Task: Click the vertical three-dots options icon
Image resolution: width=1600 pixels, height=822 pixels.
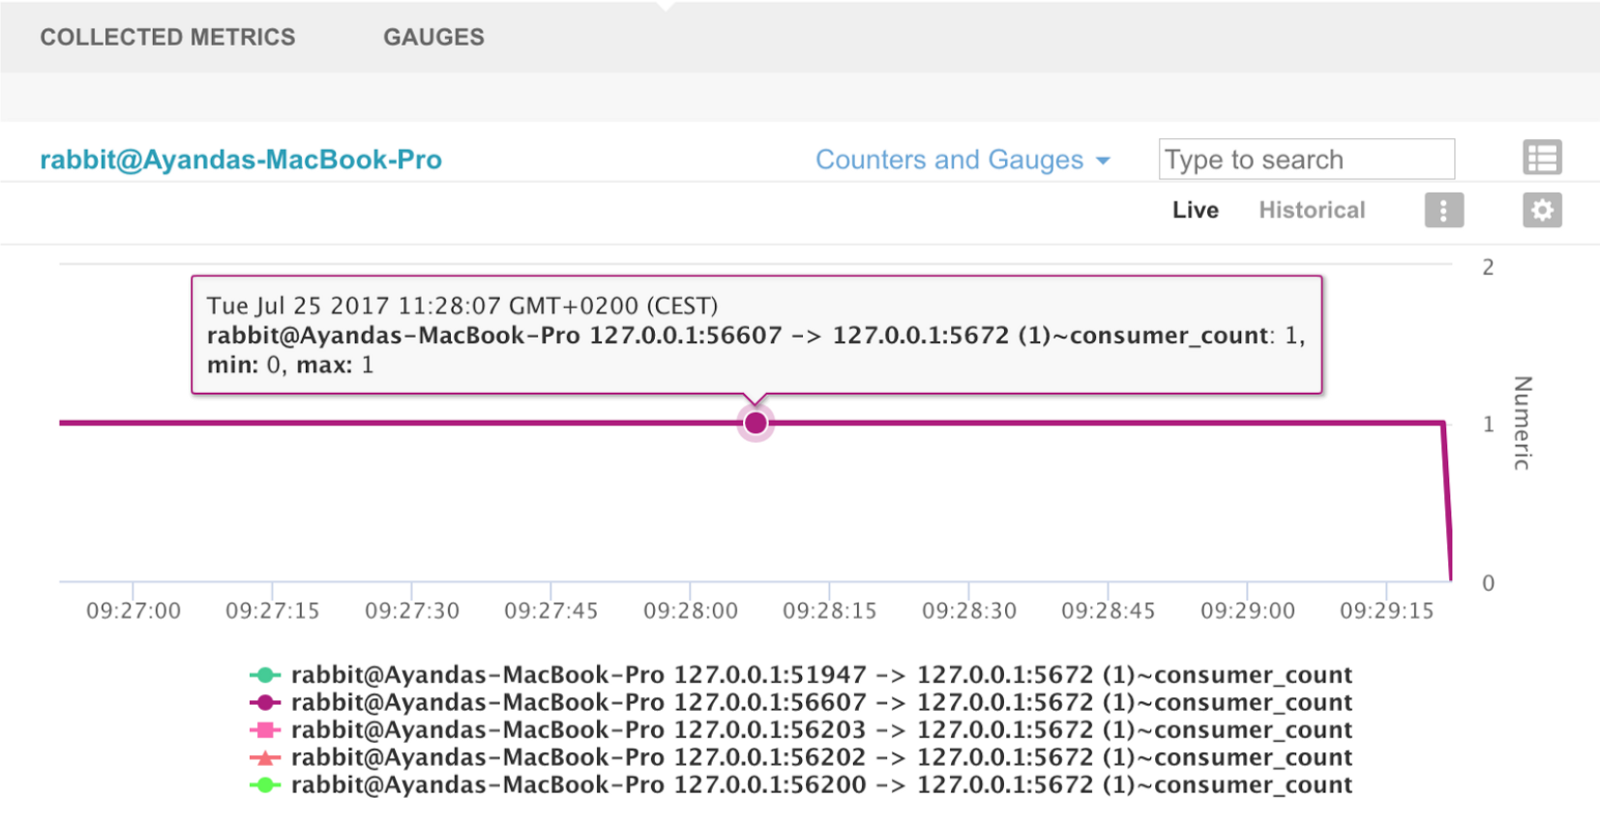Action: [1443, 210]
